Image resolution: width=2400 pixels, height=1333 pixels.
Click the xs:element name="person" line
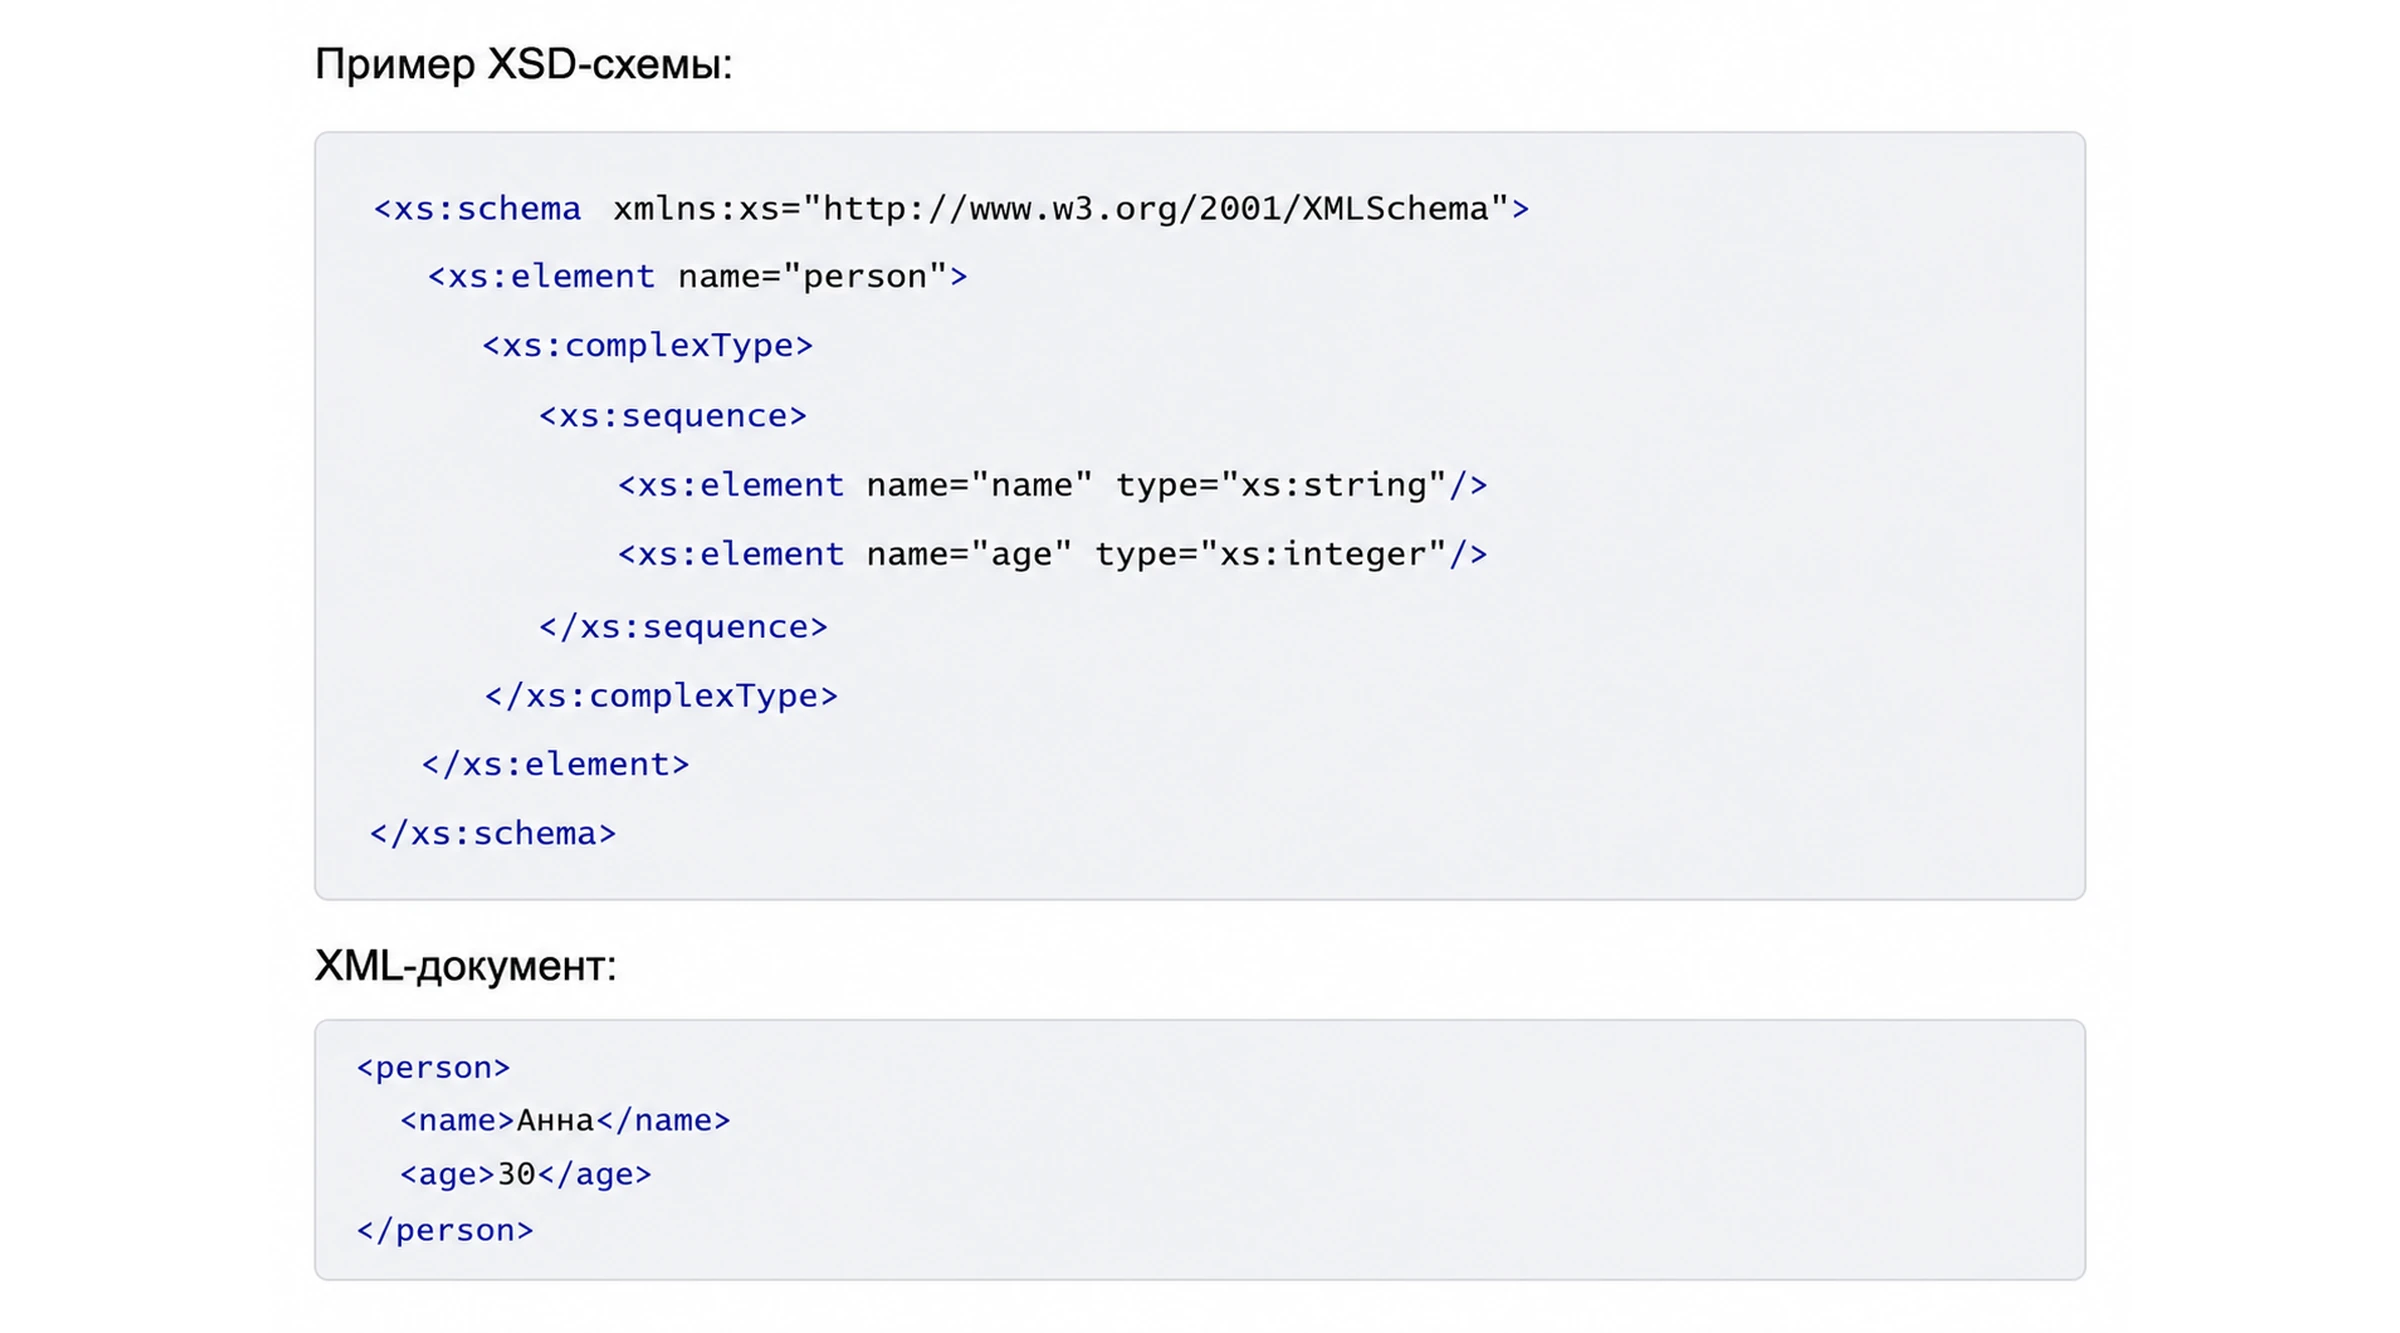697,276
